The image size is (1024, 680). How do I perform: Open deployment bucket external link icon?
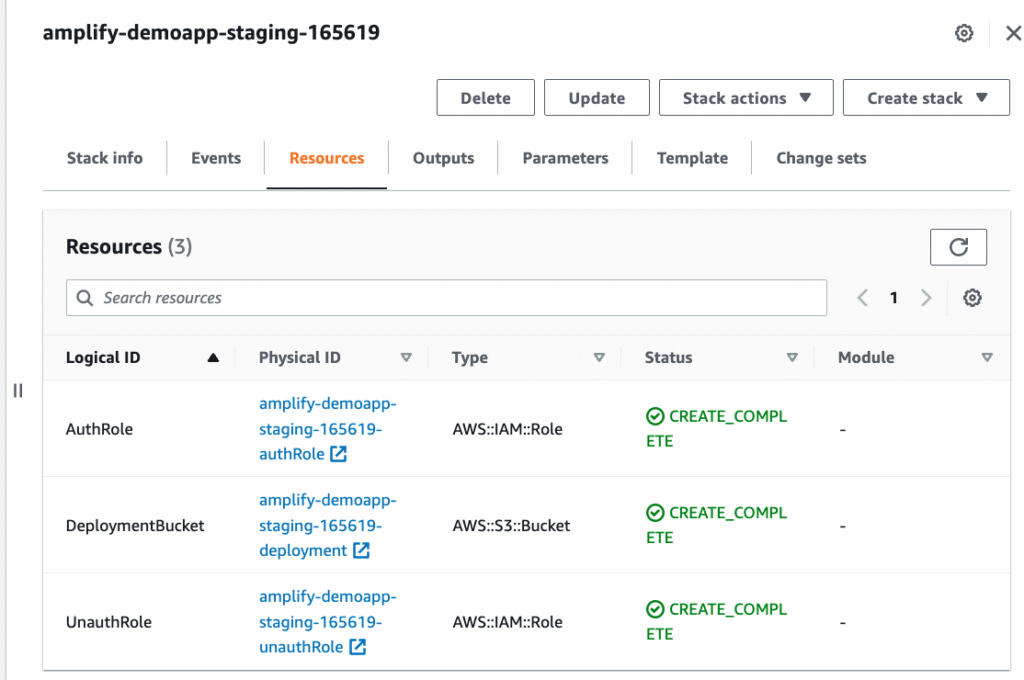361,550
